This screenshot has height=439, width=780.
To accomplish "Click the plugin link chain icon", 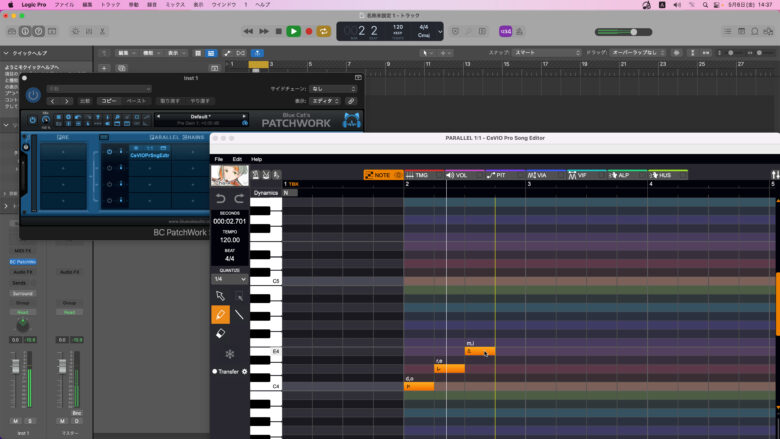I will [351, 101].
